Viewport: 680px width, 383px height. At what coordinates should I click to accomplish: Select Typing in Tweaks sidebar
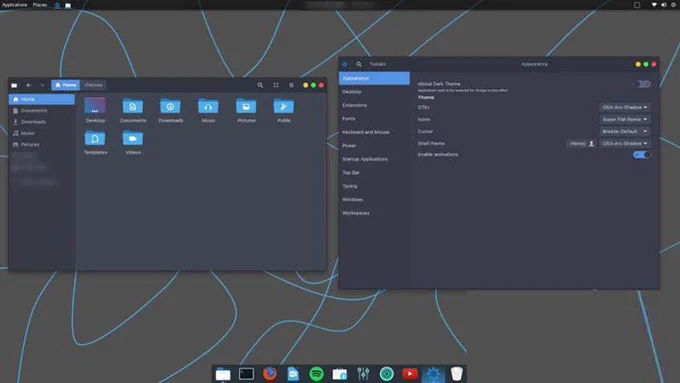point(374,186)
